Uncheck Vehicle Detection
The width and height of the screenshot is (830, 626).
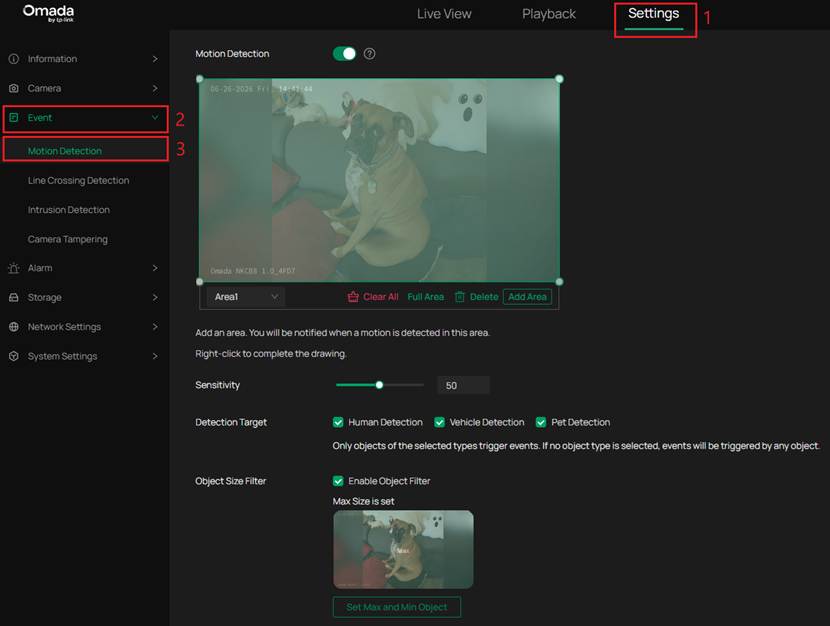click(439, 422)
